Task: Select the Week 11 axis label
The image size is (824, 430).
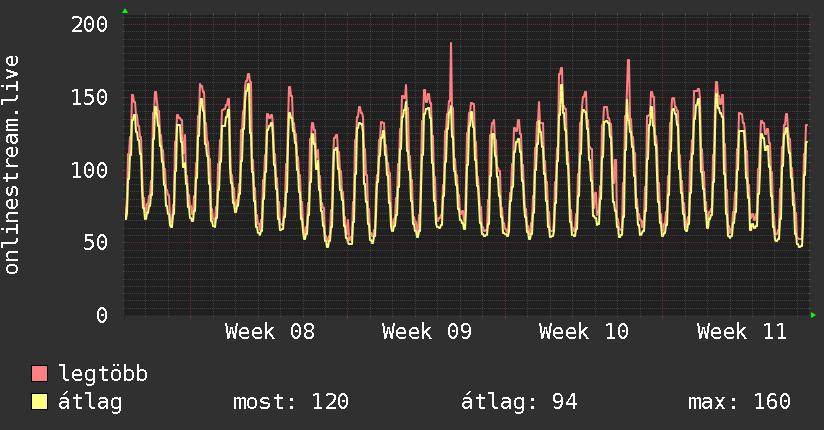Action: 742,332
